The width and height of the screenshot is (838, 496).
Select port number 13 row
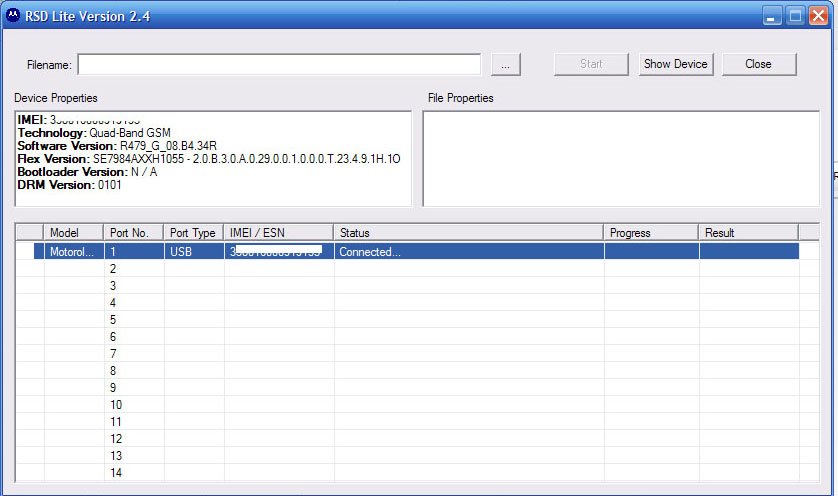(x=417, y=456)
